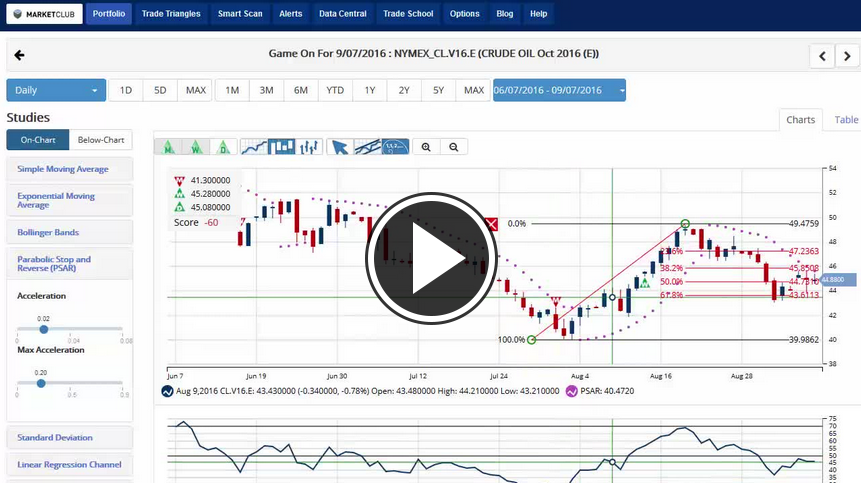Open Data Central menu
This screenshot has width=861, height=483.
pos(343,14)
